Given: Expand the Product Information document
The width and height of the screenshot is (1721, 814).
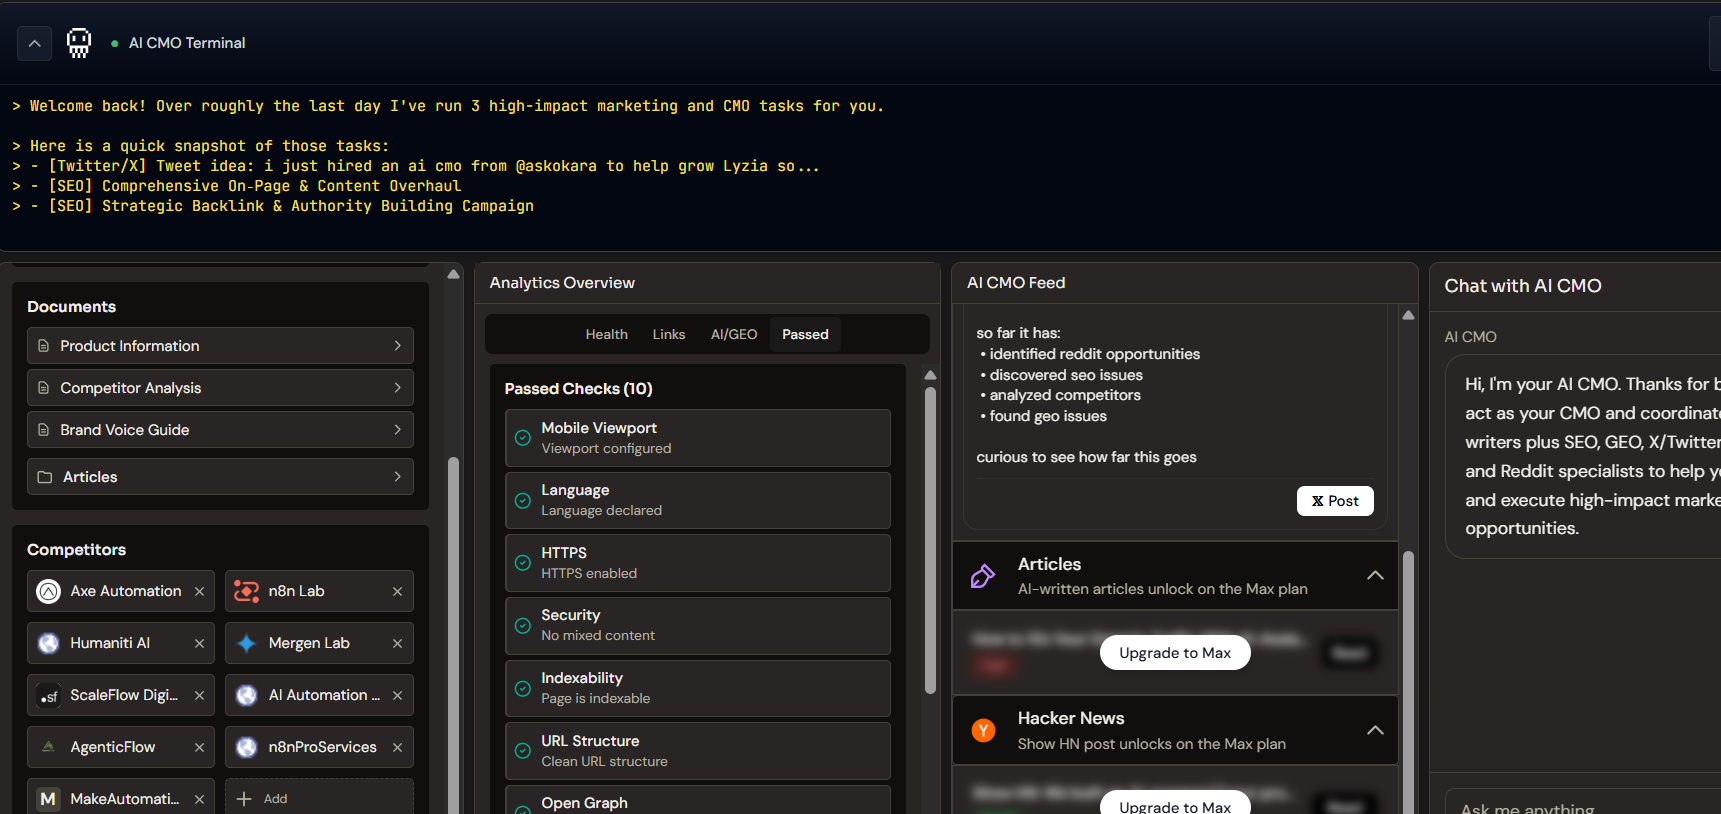Looking at the screenshot, I should [397, 346].
